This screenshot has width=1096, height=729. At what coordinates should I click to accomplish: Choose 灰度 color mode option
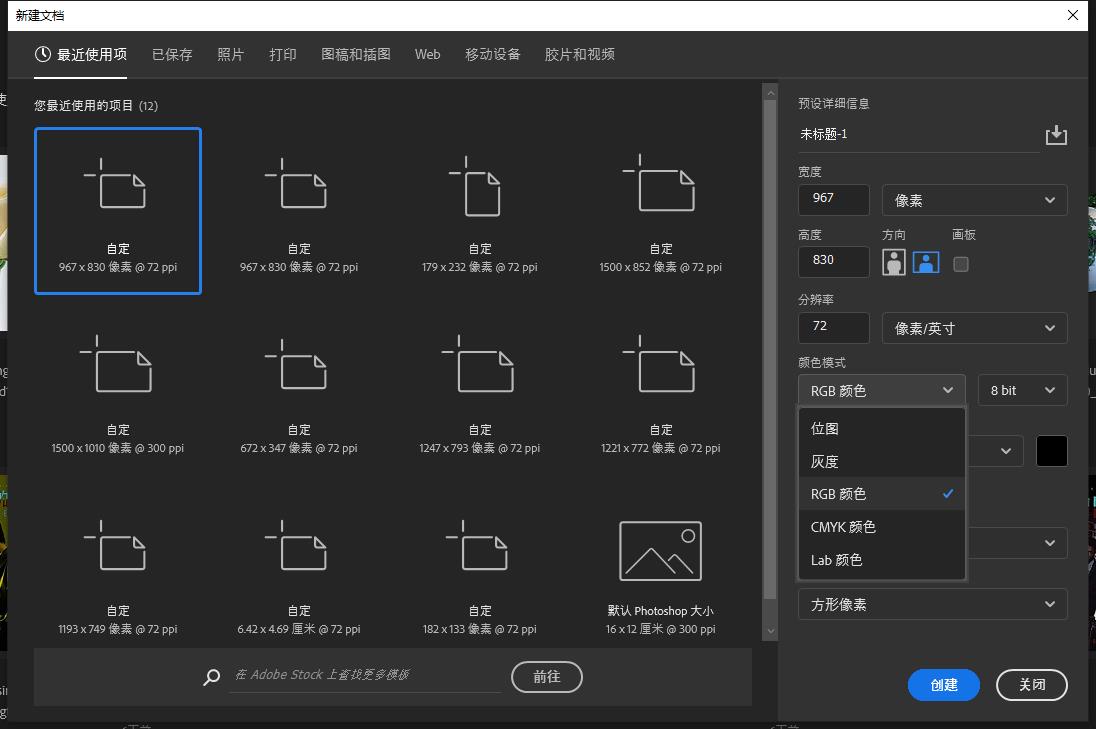coord(881,461)
